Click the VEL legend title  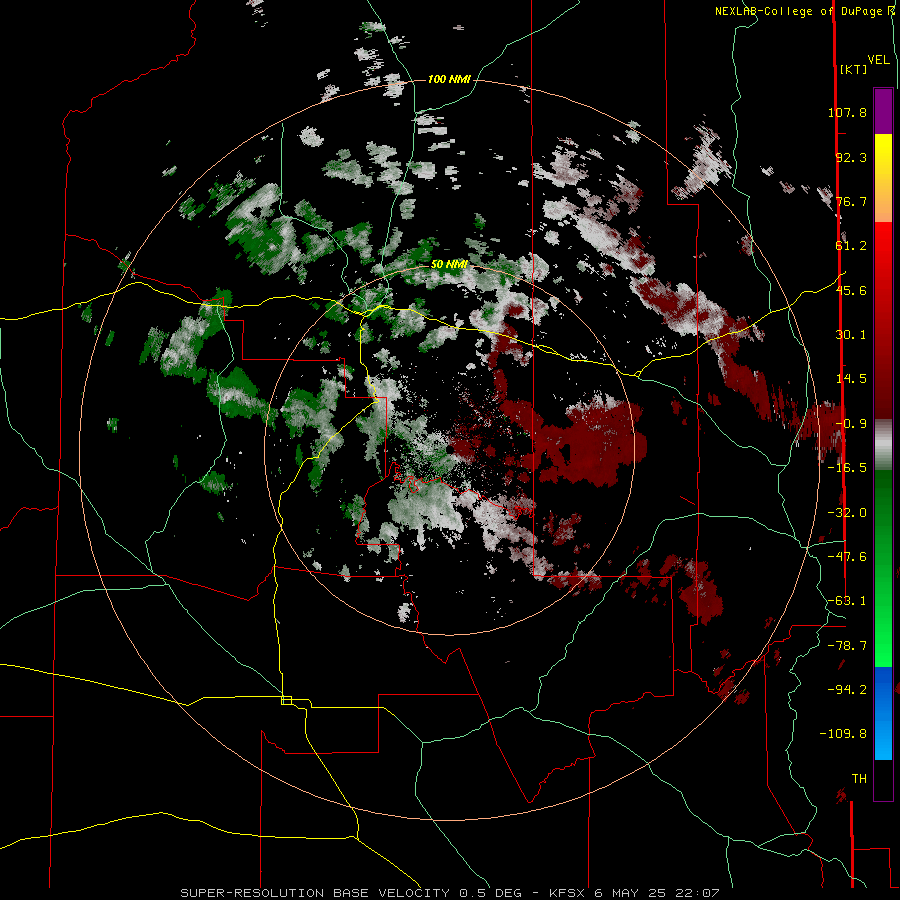coord(878,59)
